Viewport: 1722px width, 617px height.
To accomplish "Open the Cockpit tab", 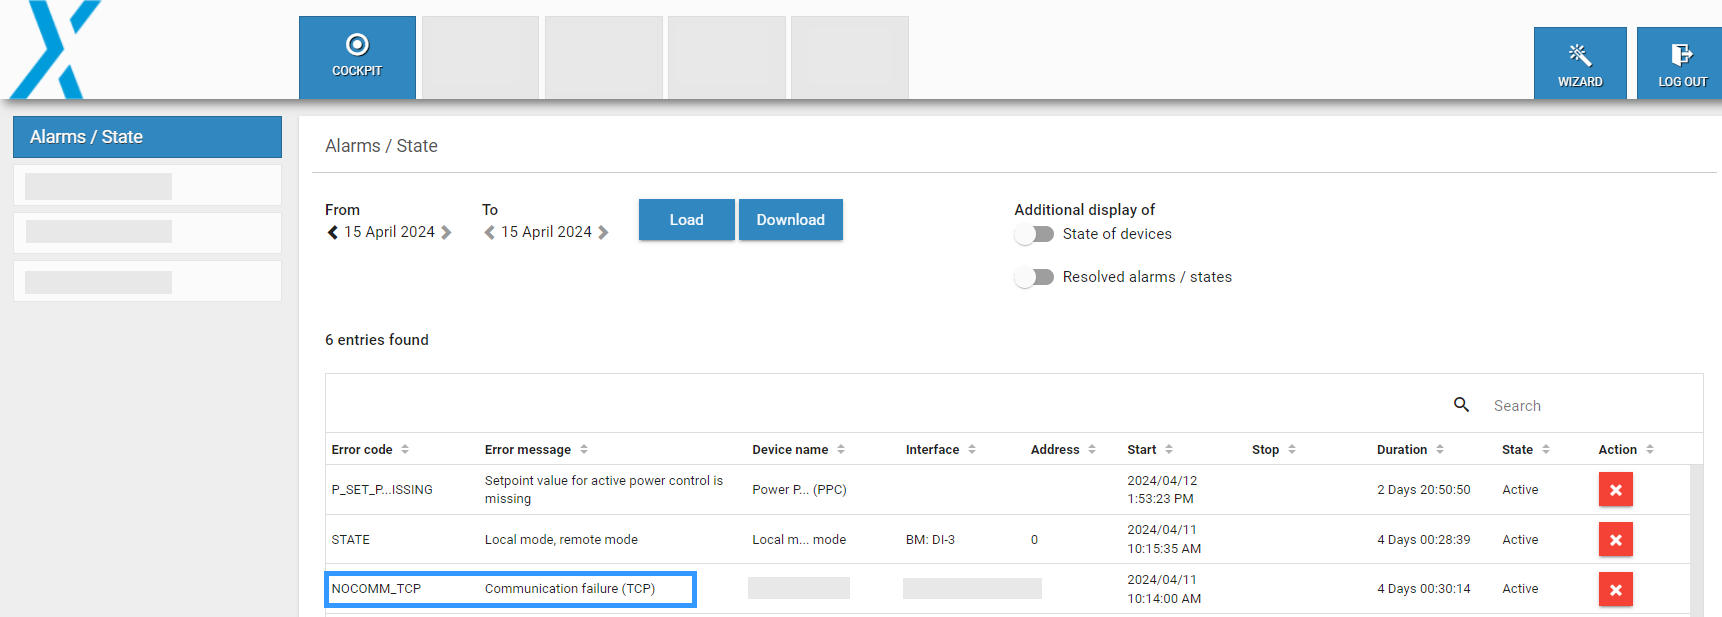I will pyautogui.click(x=357, y=57).
